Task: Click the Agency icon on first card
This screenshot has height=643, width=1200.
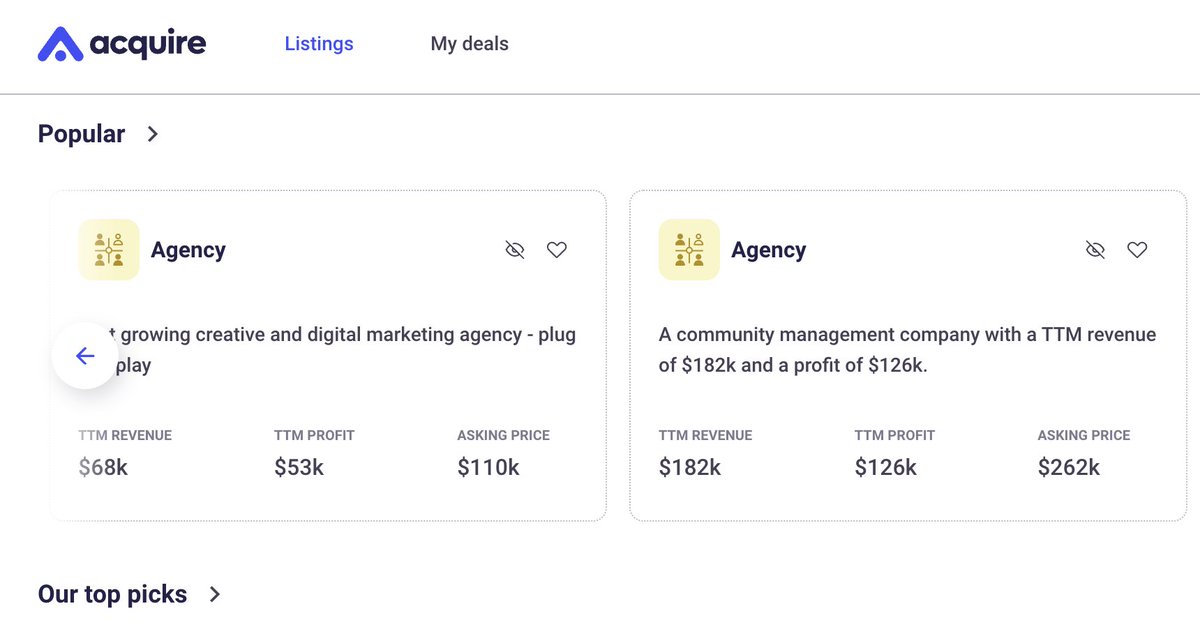Action: (x=109, y=250)
